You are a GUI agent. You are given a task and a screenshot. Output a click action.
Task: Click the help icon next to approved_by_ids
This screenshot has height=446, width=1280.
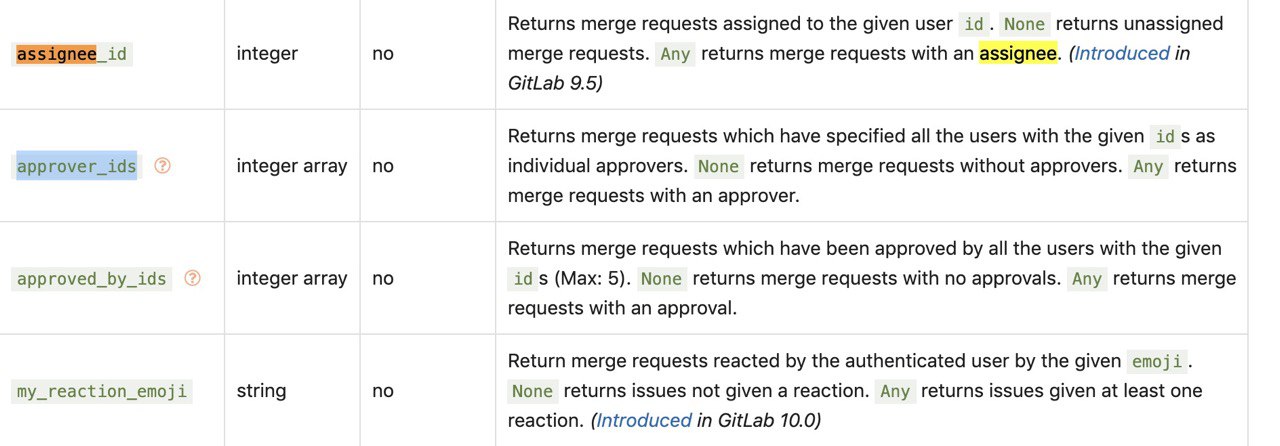[x=193, y=278]
